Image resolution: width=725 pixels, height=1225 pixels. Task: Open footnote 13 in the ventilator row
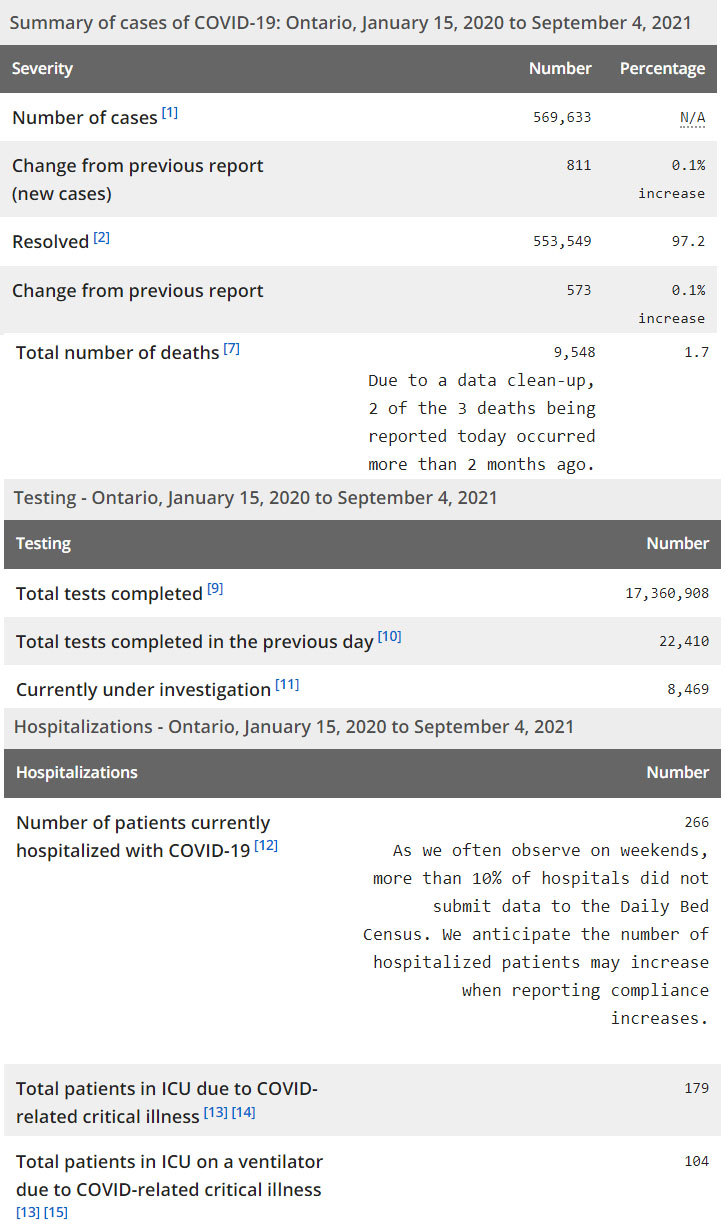click(x=27, y=1212)
